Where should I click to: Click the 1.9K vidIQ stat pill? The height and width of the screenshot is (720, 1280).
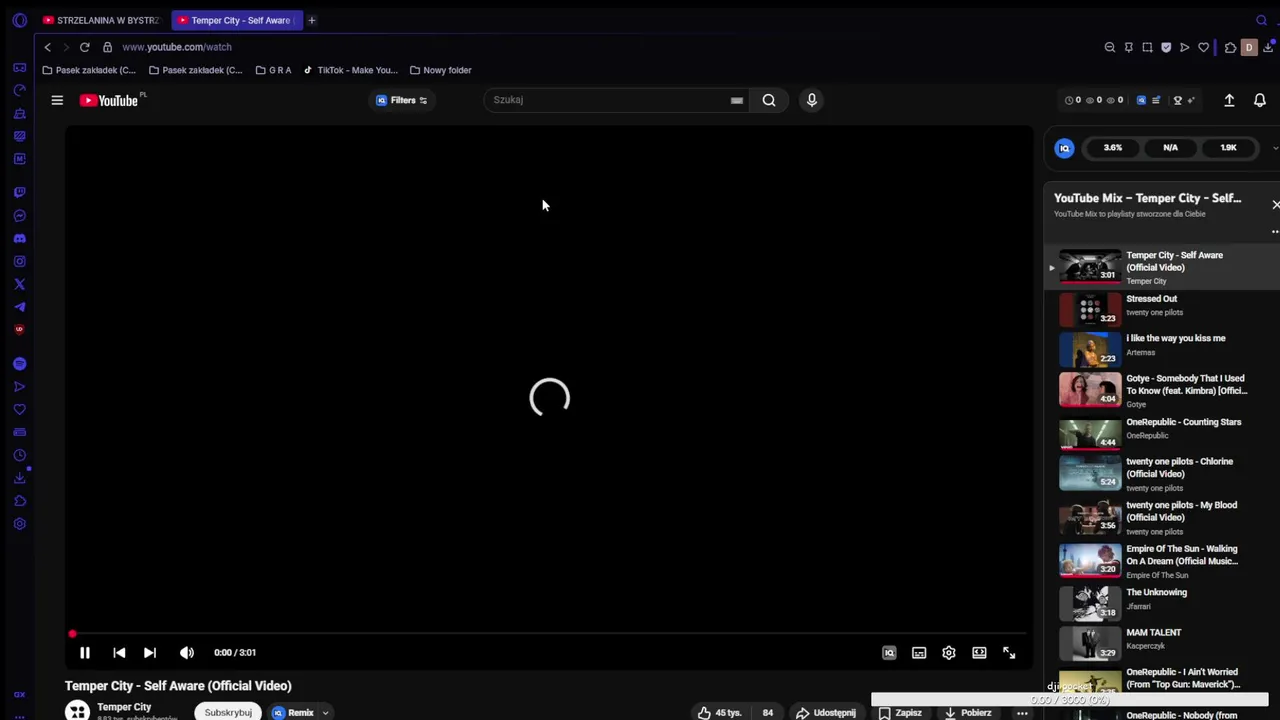1228,148
